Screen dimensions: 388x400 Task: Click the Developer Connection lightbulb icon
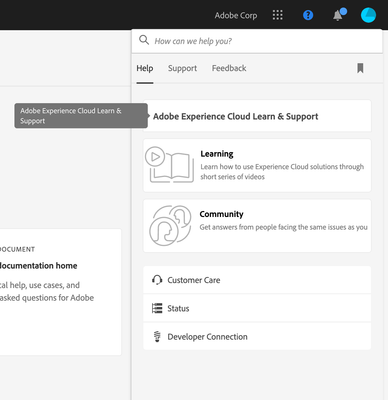click(x=157, y=337)
